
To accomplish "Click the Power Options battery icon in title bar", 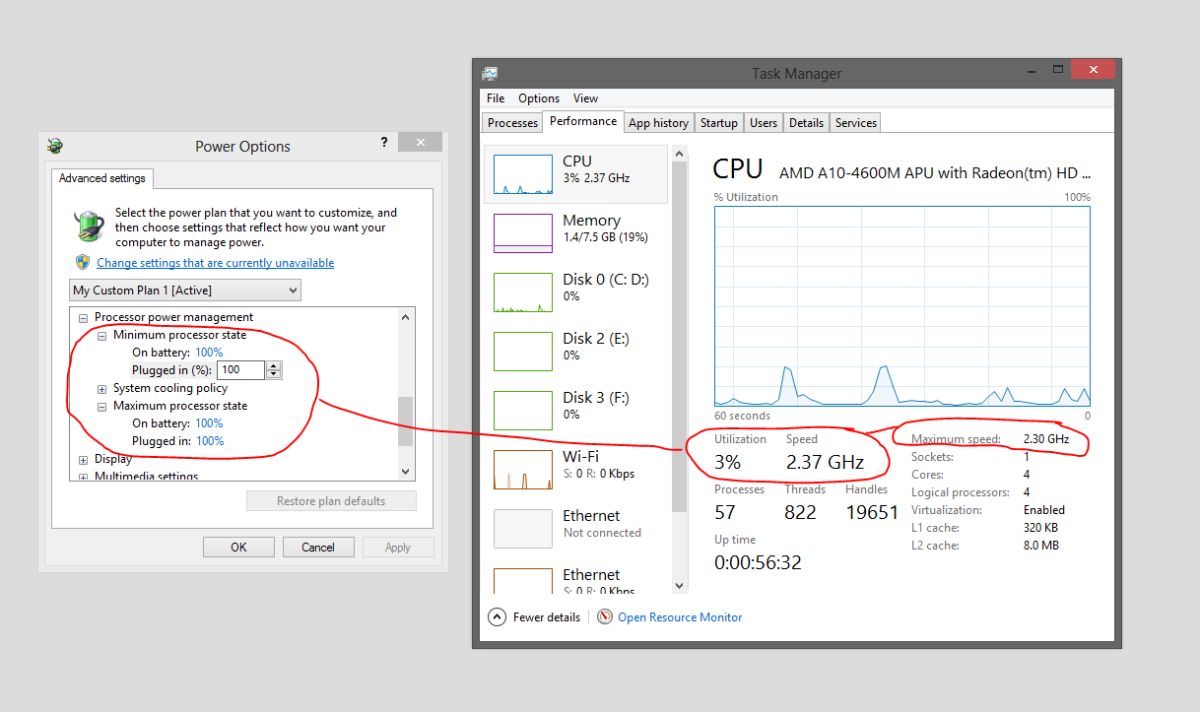I will click(55, 146).
